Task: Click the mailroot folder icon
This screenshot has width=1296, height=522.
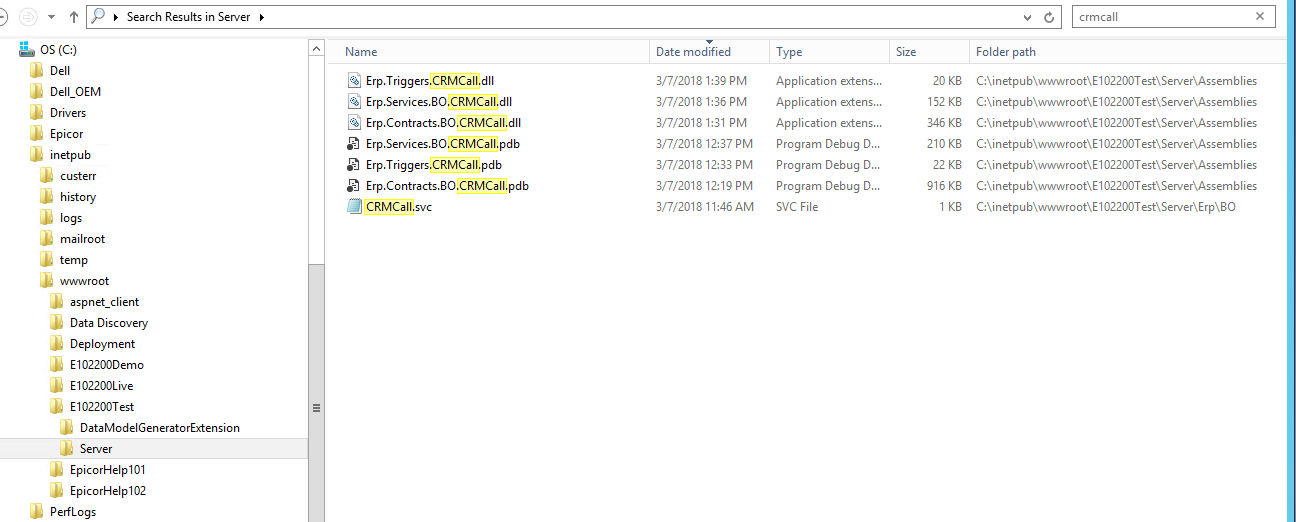Action: [47, 238]
